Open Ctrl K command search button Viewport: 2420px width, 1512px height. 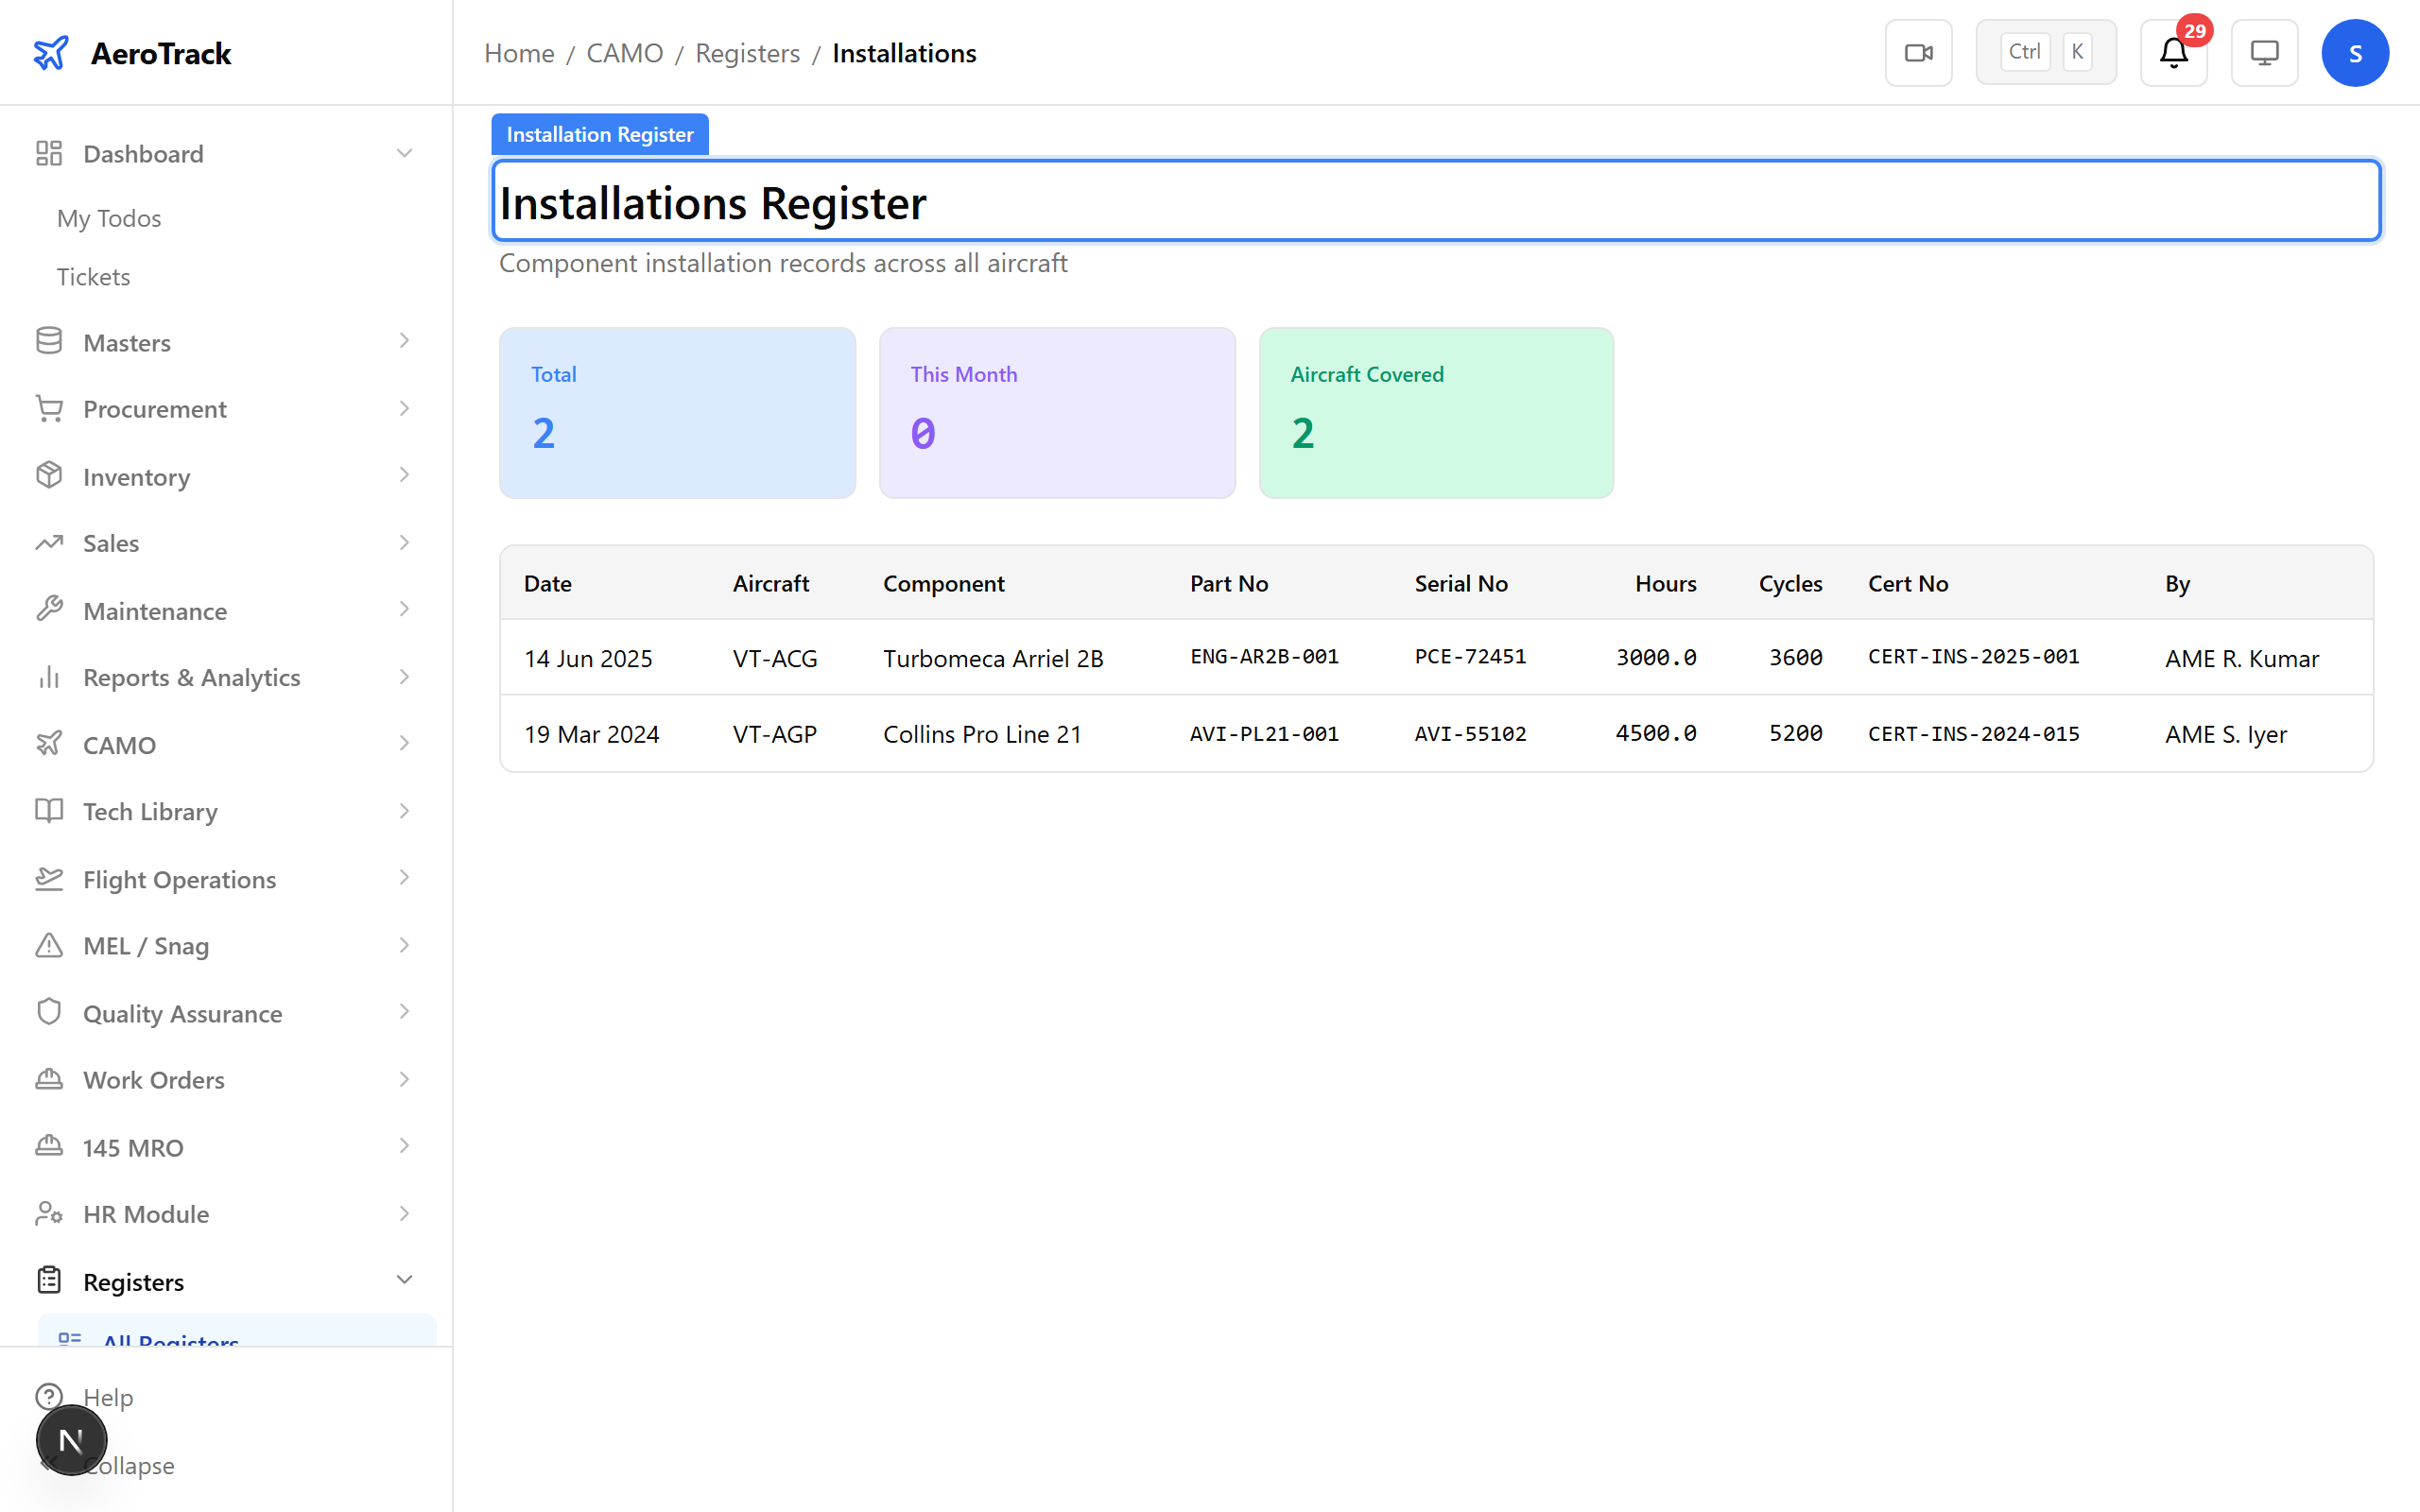click(x=2045, y=53)
